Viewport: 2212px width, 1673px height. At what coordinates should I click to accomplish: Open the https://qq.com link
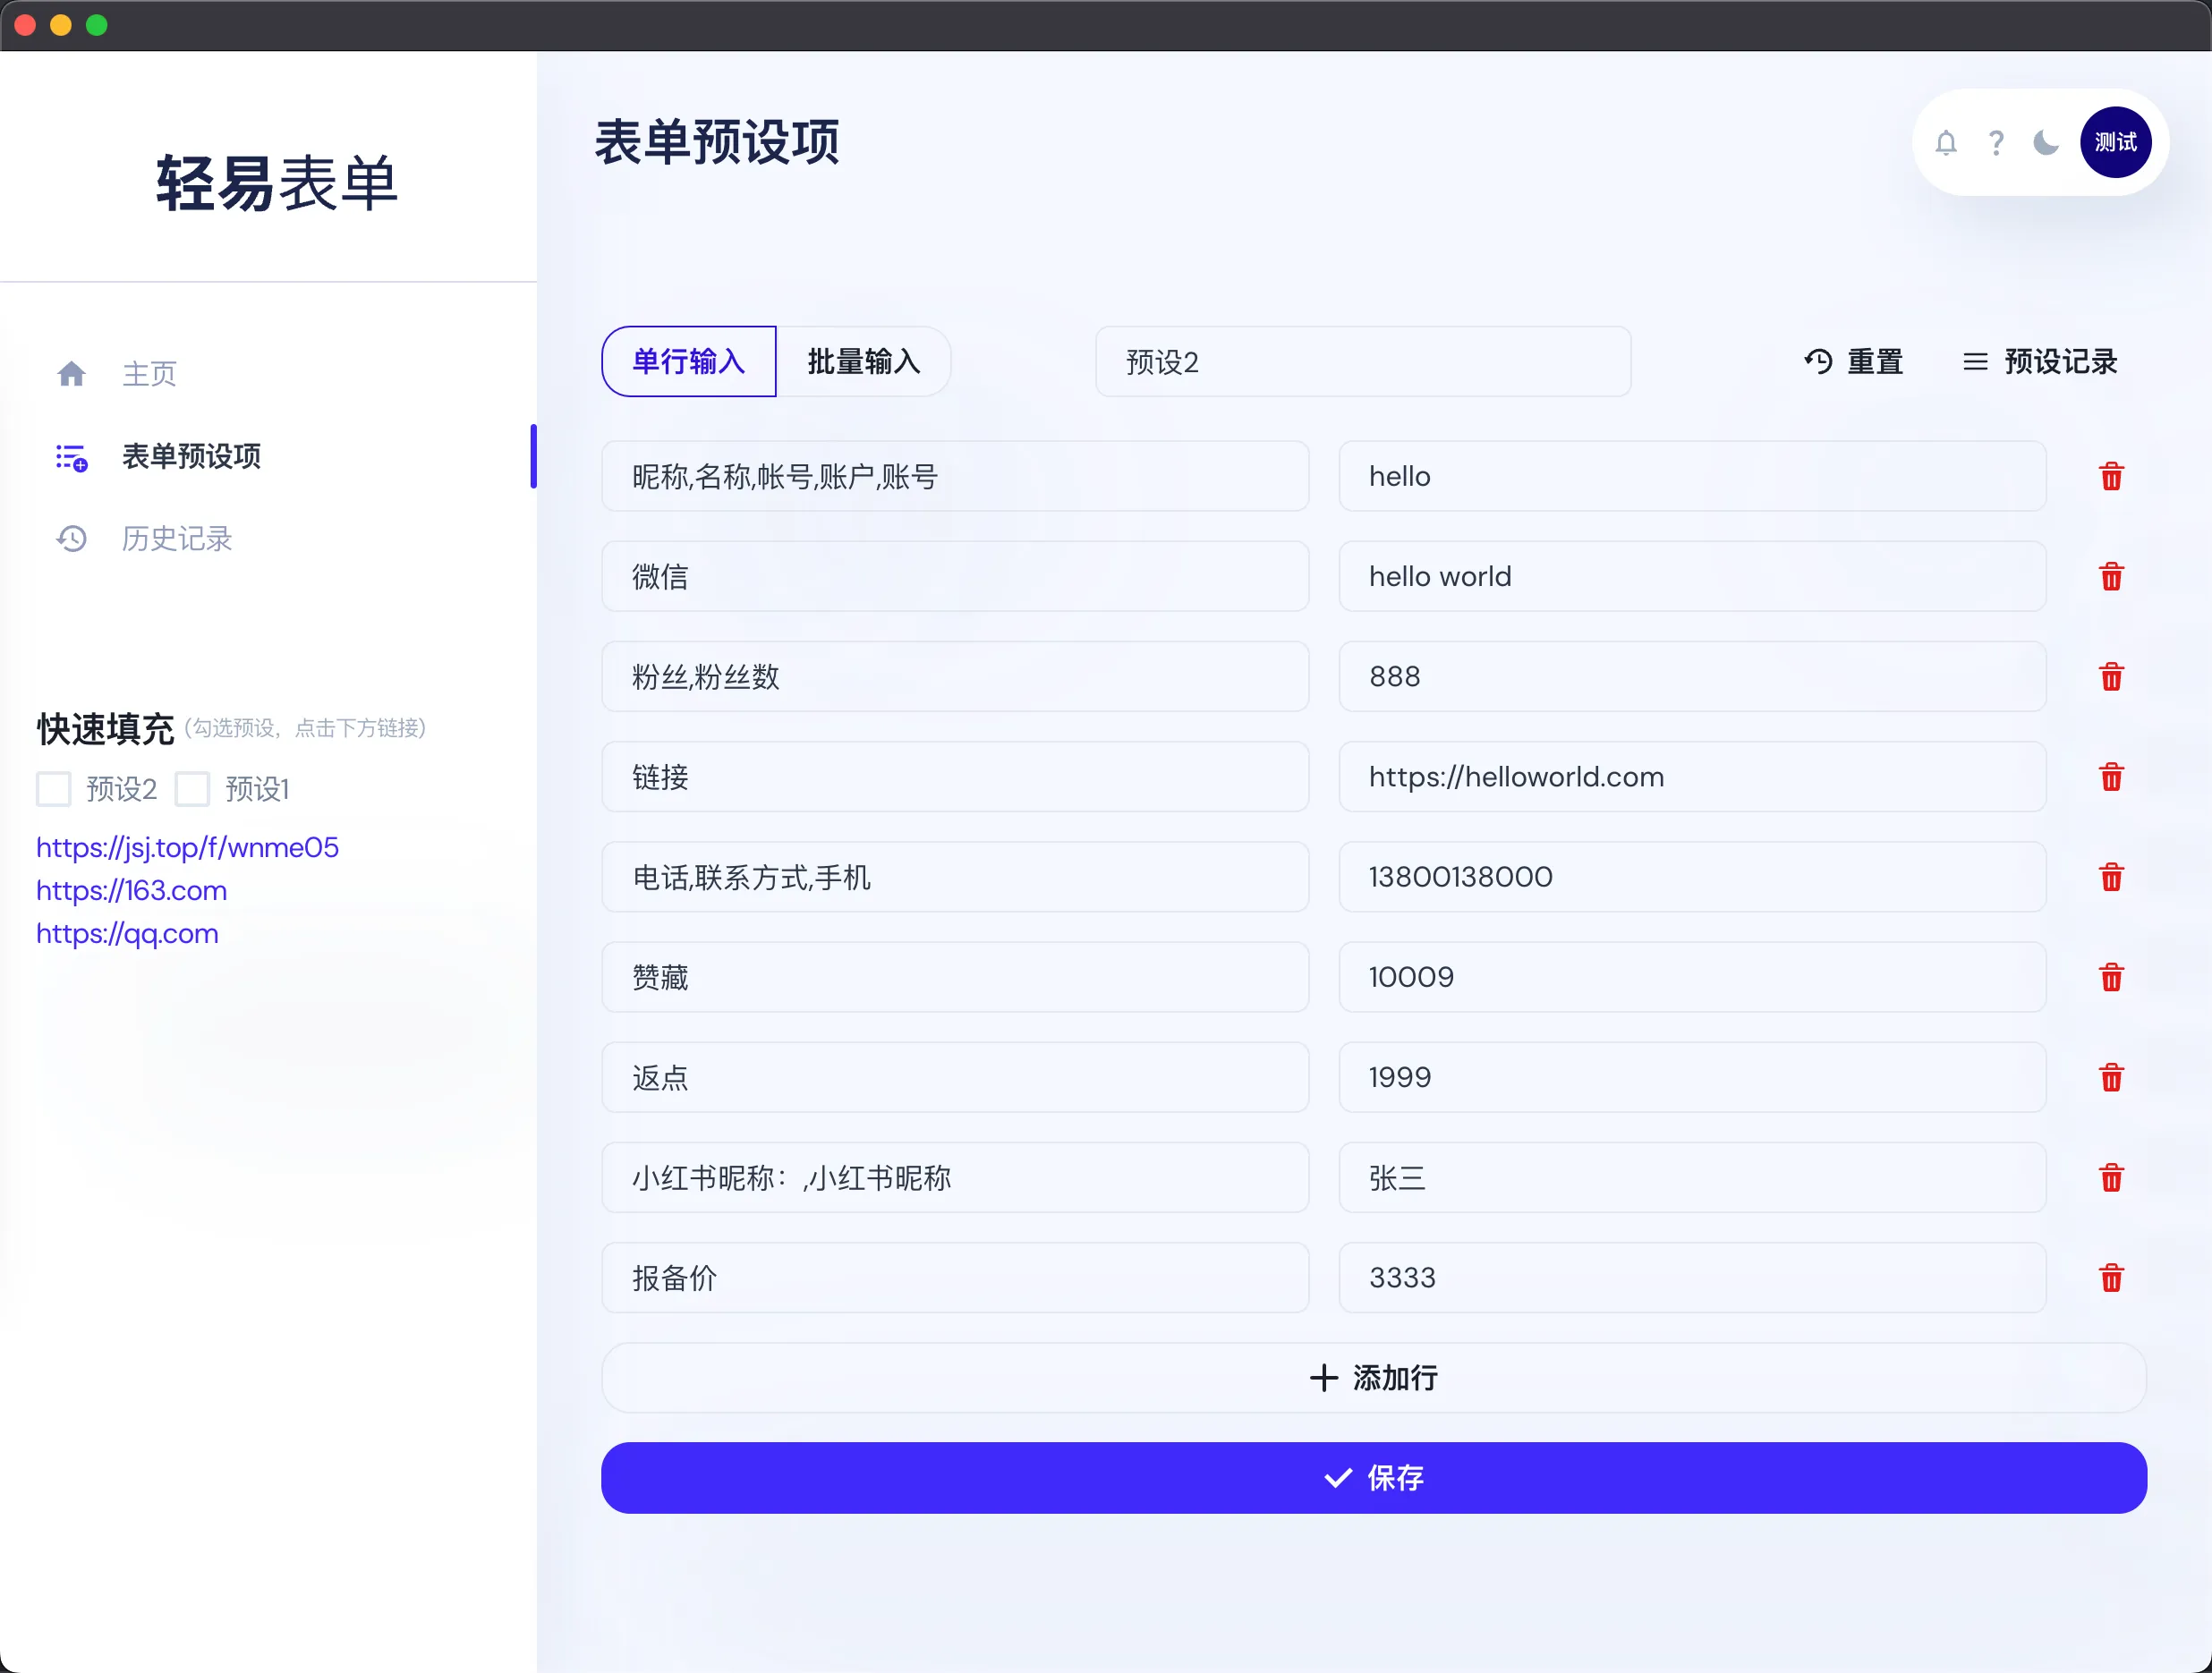[126, 933]
